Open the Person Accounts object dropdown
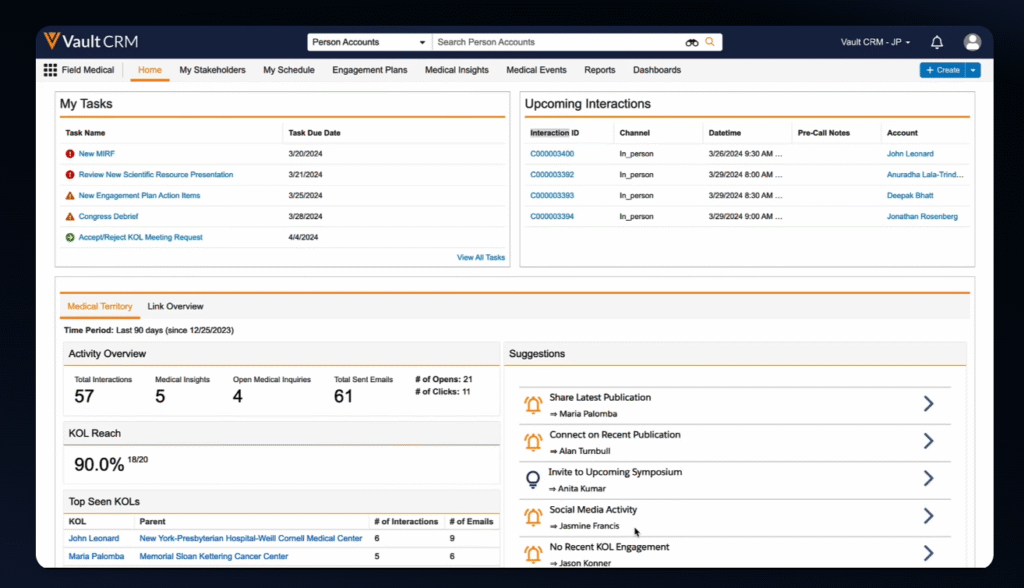 point(368,41)
